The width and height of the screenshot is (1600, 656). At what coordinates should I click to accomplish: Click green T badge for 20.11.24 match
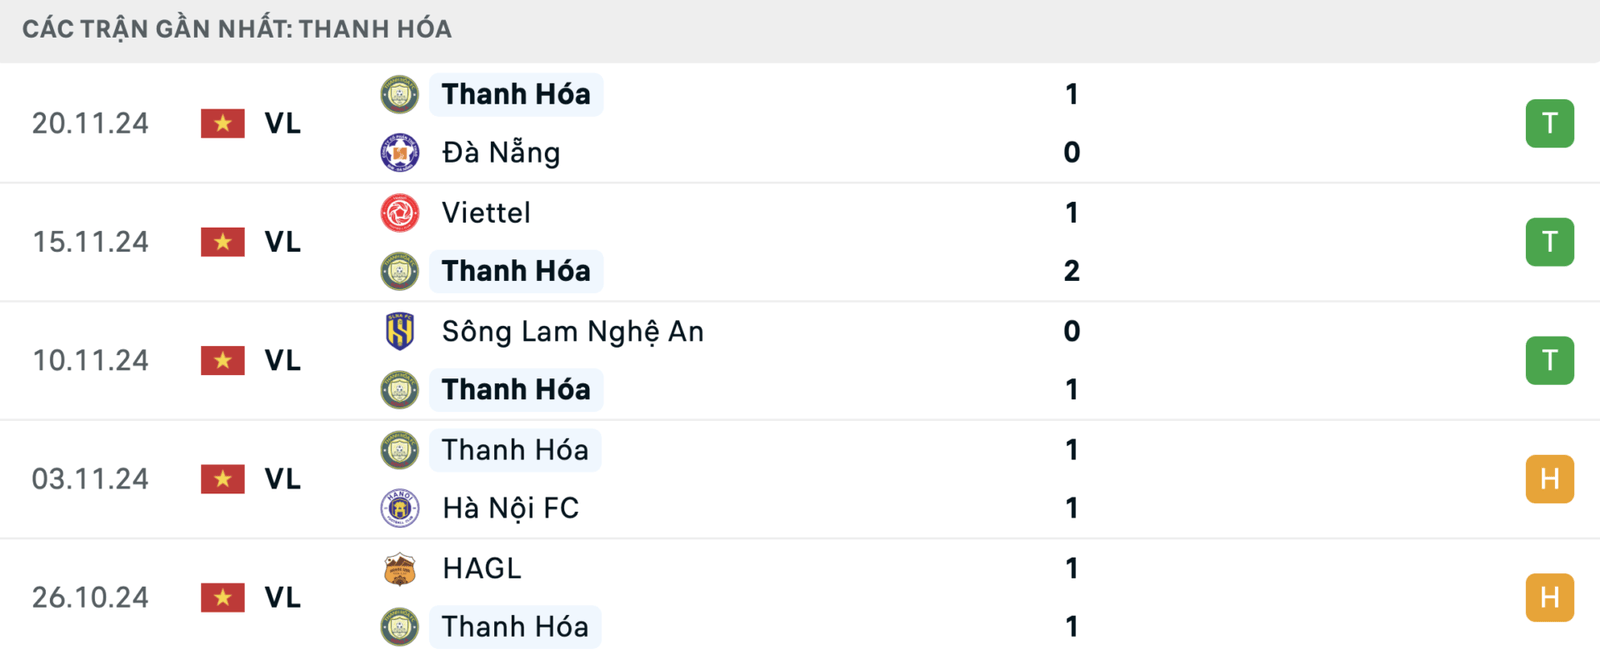(x=1550, y=123)
